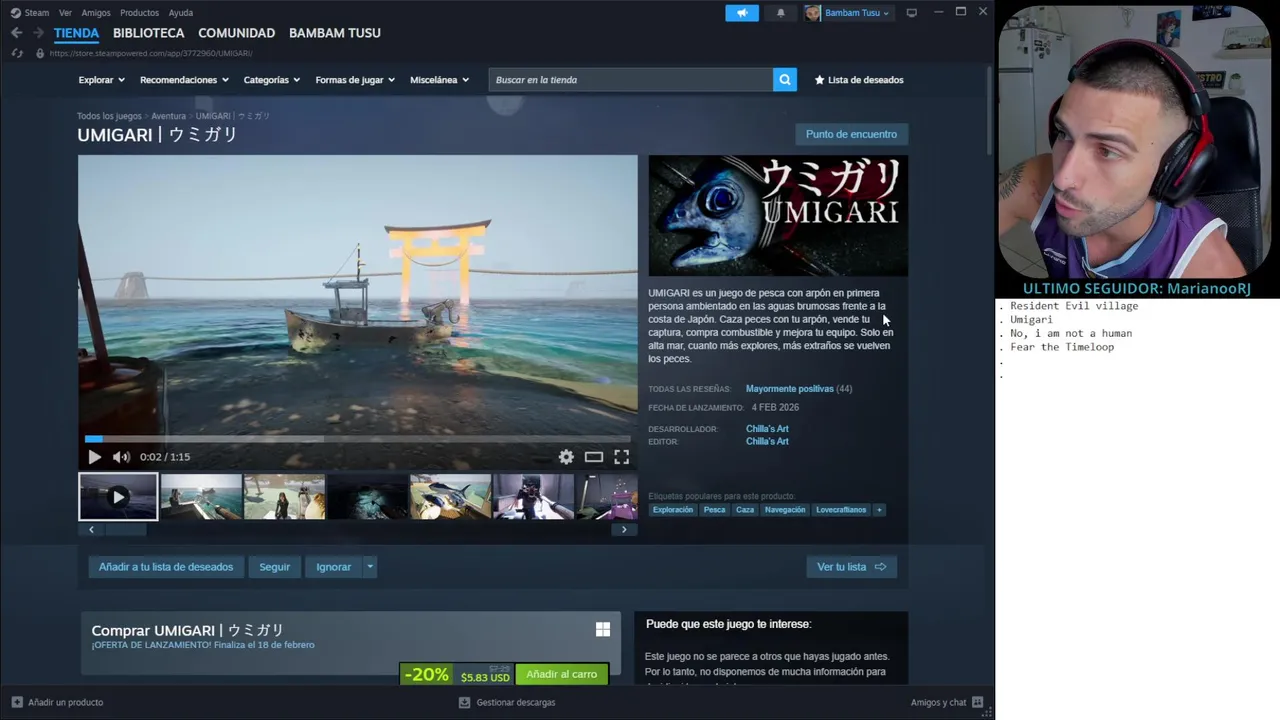This screenshot has width=1280, height=720.
Task: Add UMIGARI with Añadir al carro
Action: pyautogui.click(x=562, y=674)
